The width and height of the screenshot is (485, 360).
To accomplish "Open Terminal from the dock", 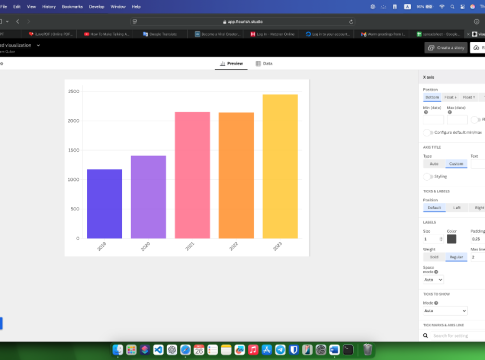I will (348, 350).
